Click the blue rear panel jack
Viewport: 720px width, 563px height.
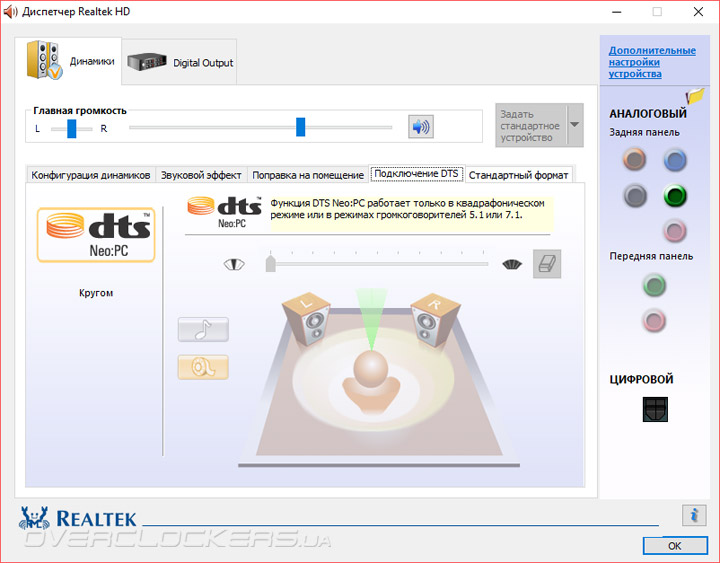click(x=675, y=160)
